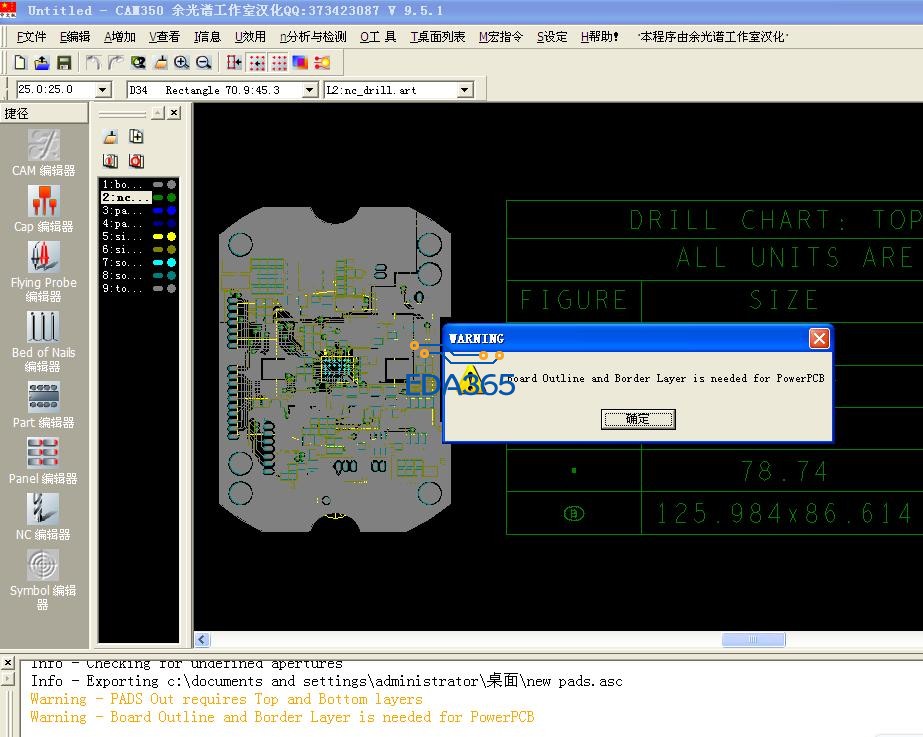Open the Part editor shortcut
Screen dimensions: 923x737
(x=44, y=405)
